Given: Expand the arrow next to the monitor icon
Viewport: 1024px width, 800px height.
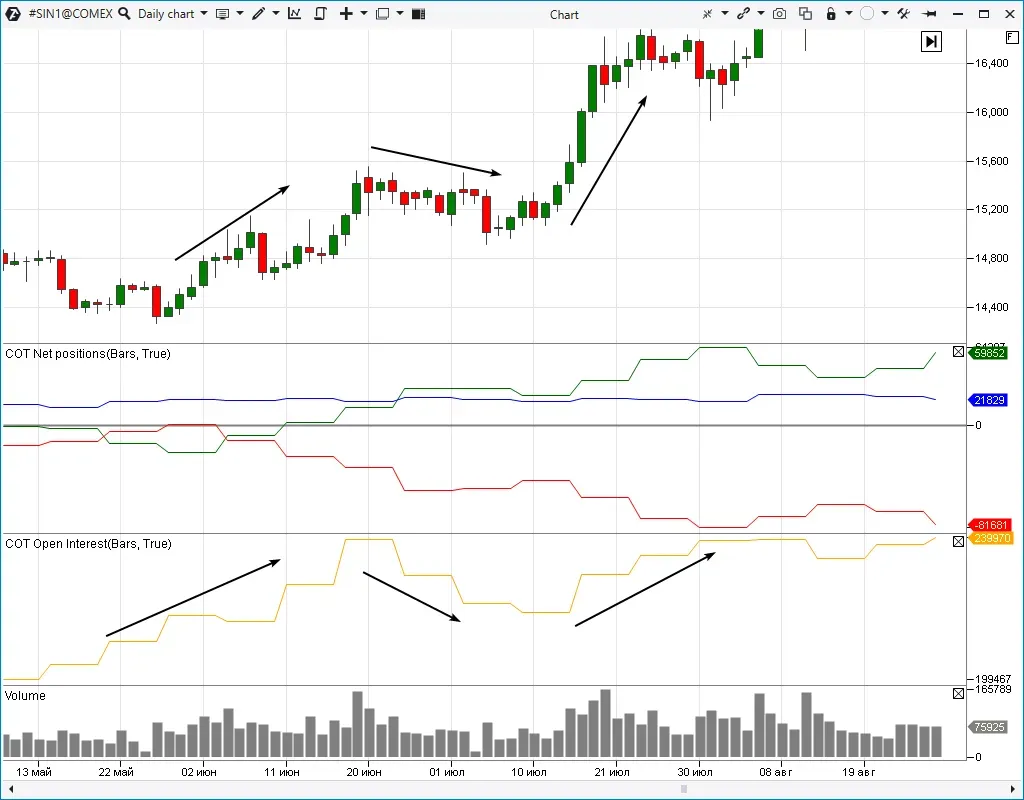Looking at the screenshot, I should [x=240, y=14].
